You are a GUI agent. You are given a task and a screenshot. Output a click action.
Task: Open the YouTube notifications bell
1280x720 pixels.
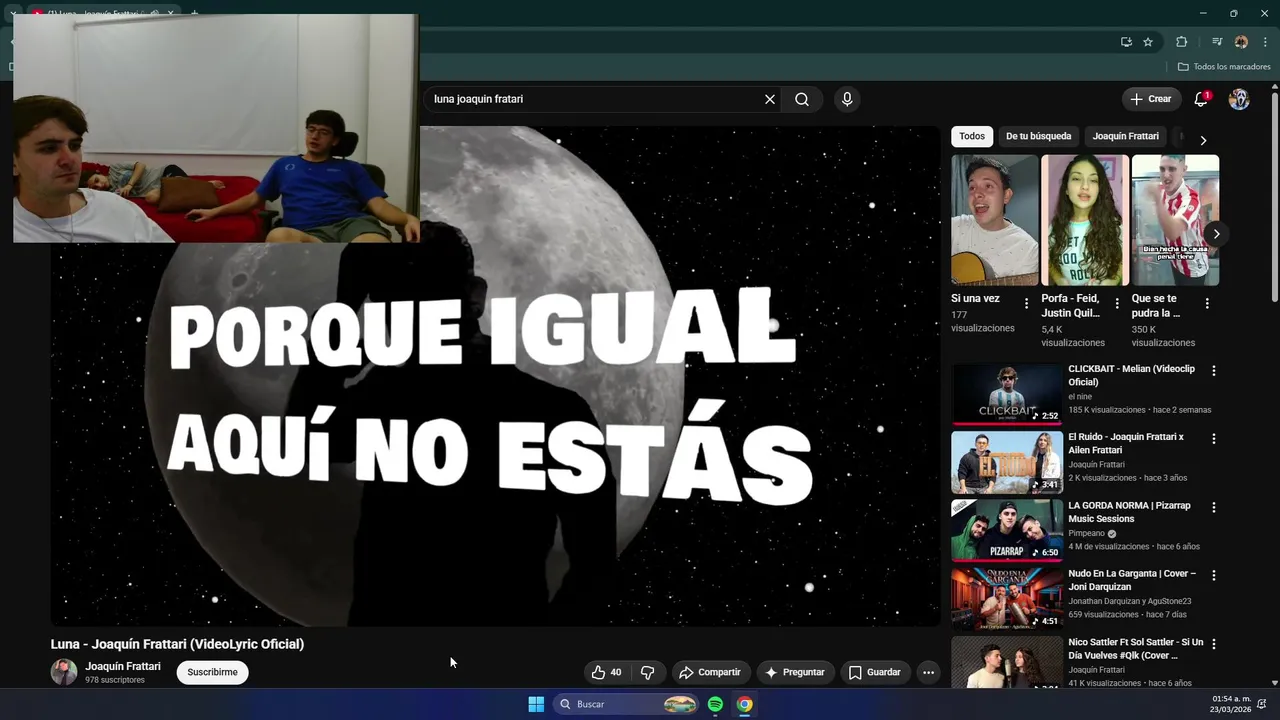click(x=1201, y=99)
